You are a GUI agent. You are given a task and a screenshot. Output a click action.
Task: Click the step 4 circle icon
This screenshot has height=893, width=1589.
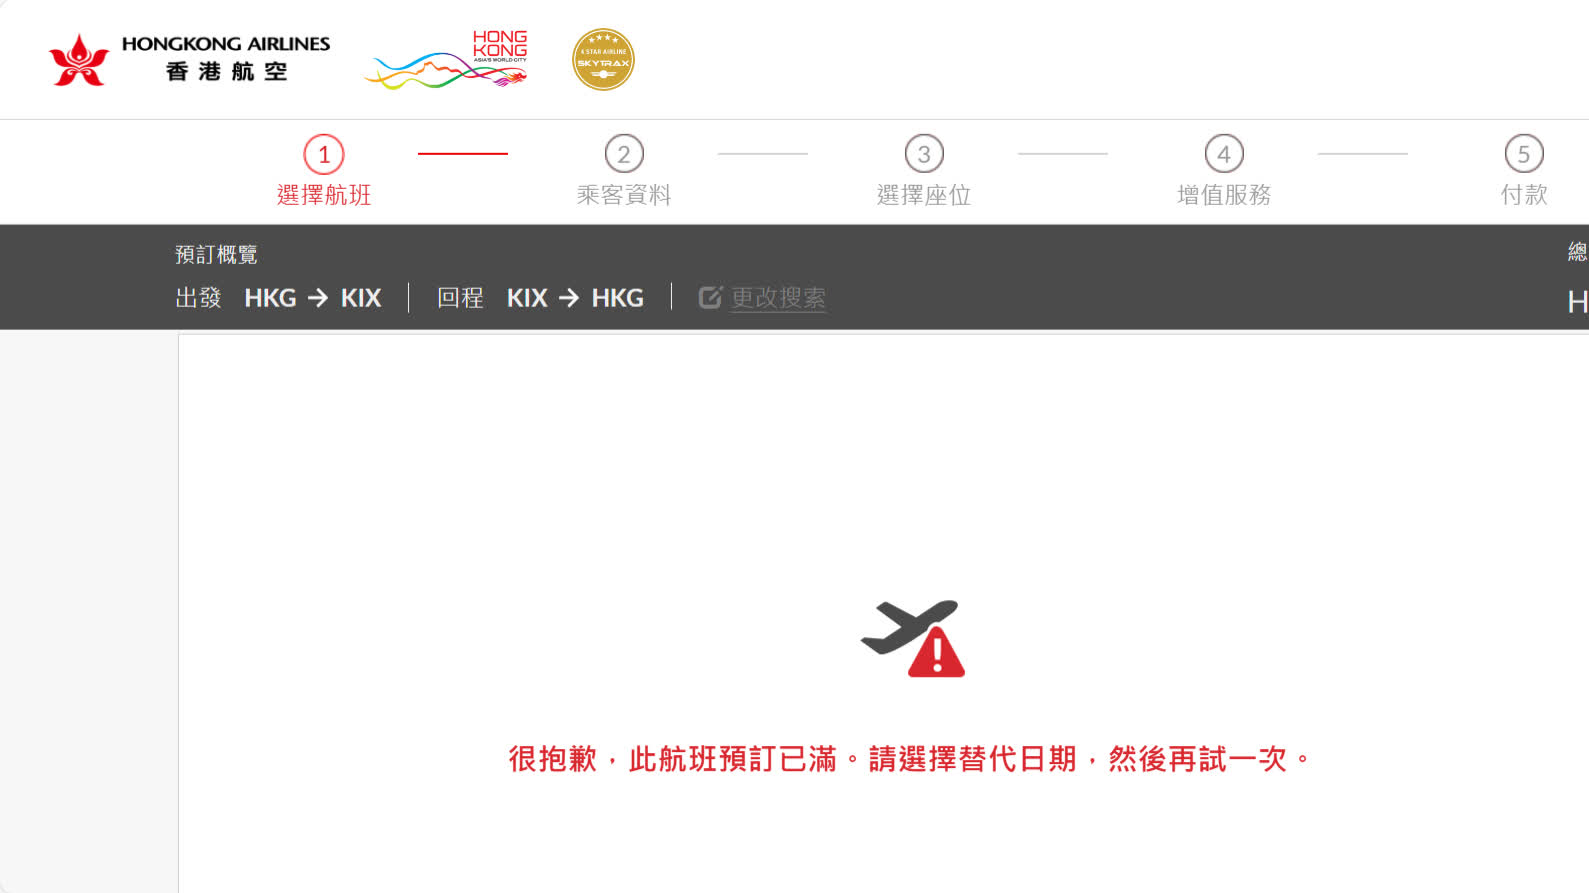(1224, 154)
